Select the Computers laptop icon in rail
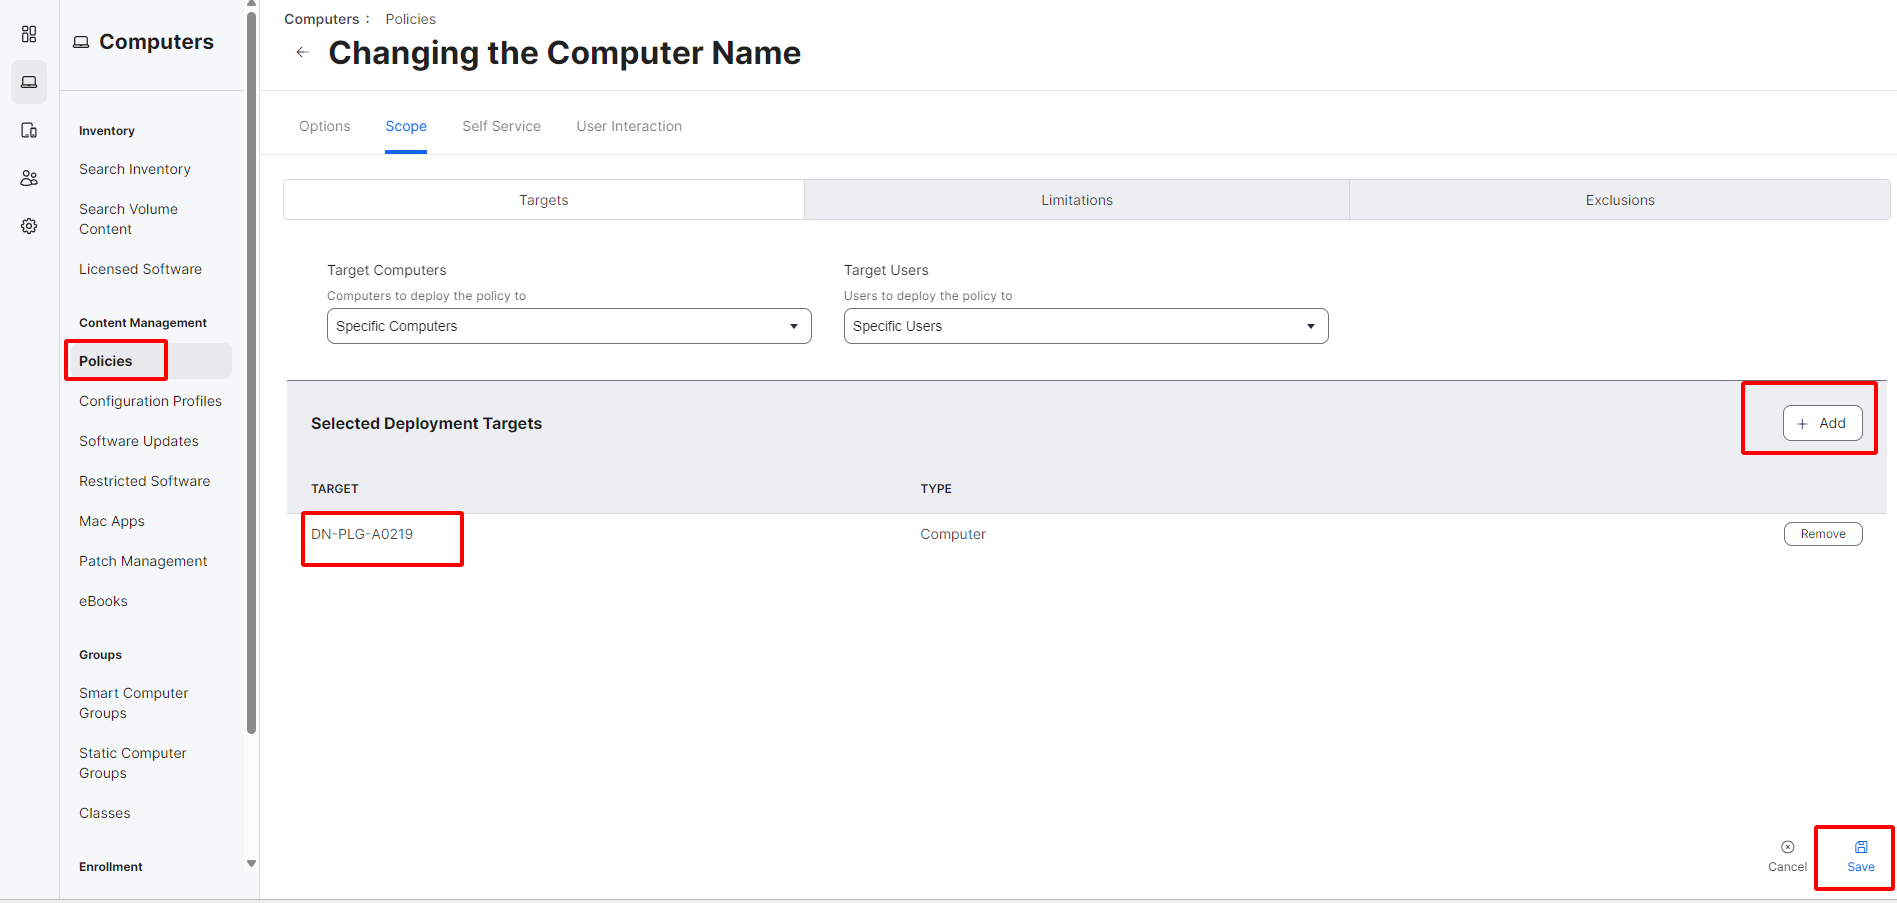Viewport: 1897px width, 903px height. coord(29,82)
